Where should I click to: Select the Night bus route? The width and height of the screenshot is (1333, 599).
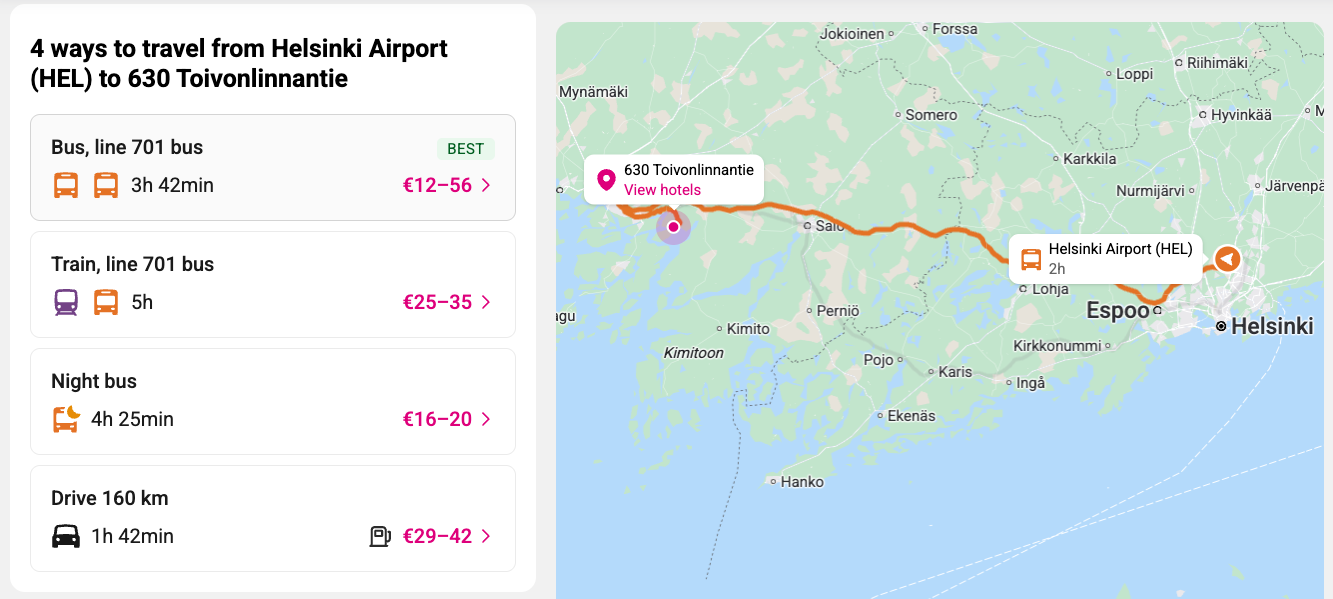94,381
